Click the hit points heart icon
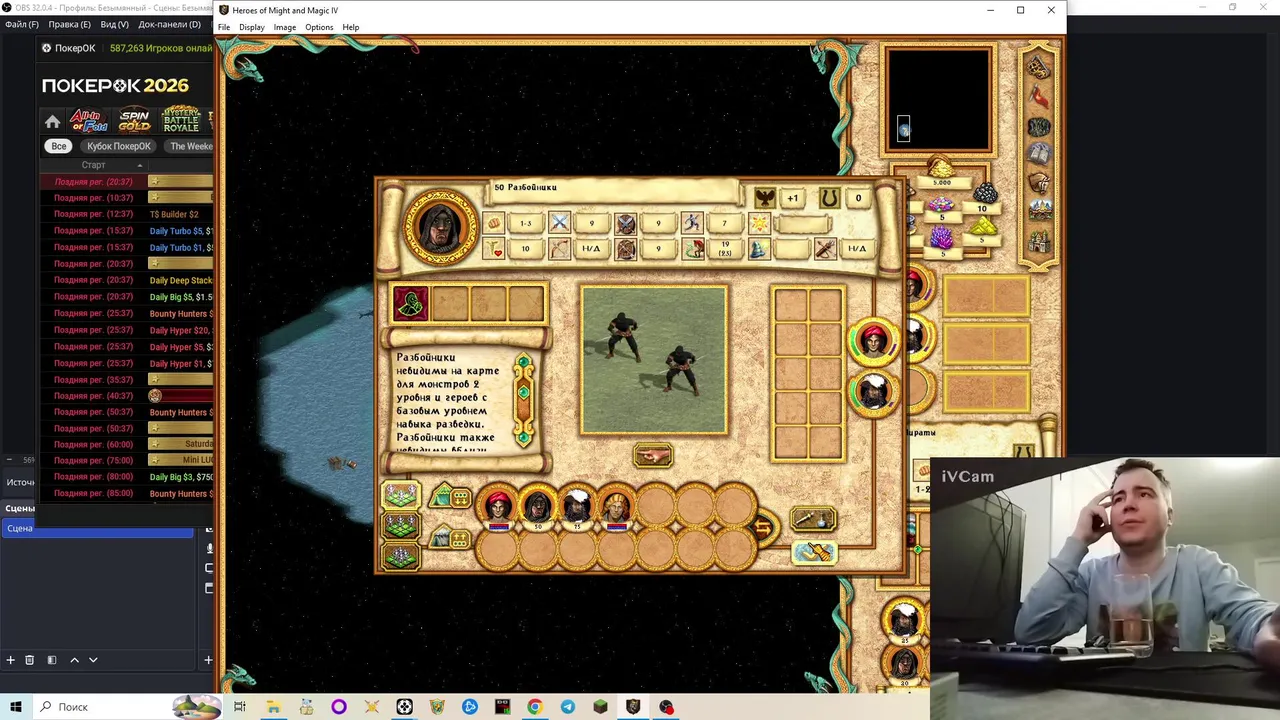Image resolution: width=1280 pixels, height=720 pixels. pyautogui.click(x=493, y=248)
